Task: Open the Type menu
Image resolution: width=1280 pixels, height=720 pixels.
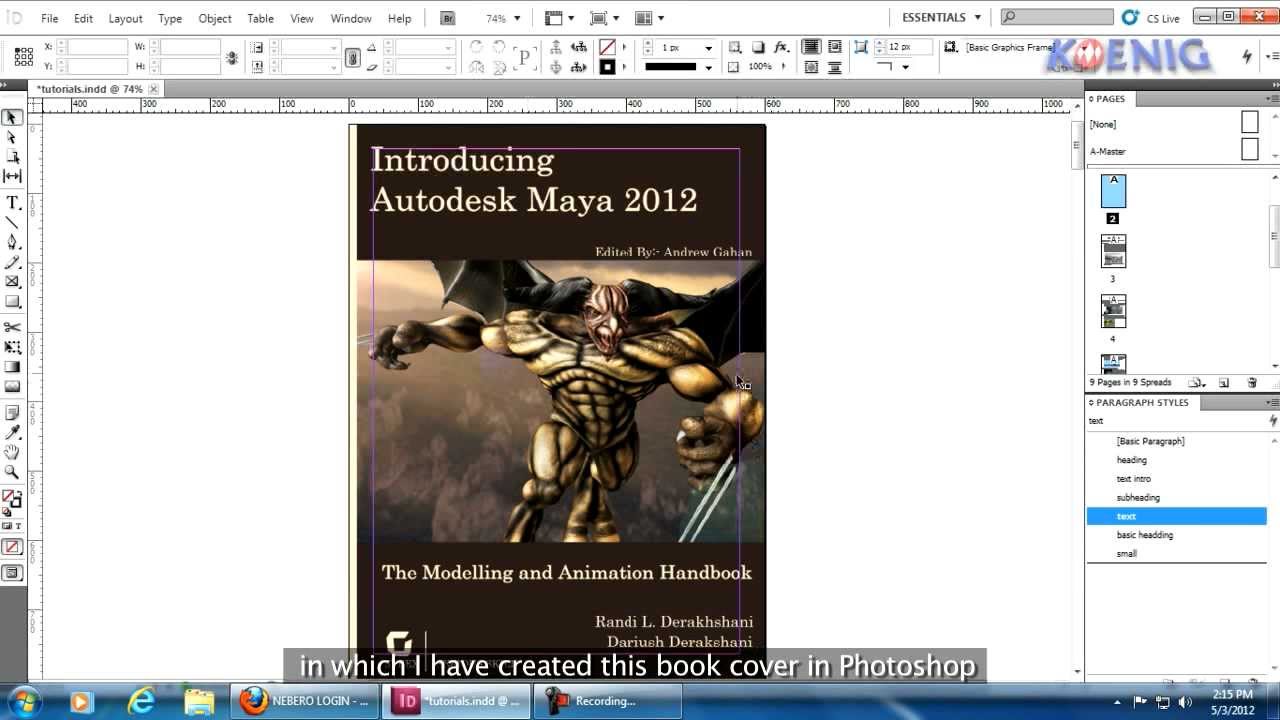Action: (170, 18)
